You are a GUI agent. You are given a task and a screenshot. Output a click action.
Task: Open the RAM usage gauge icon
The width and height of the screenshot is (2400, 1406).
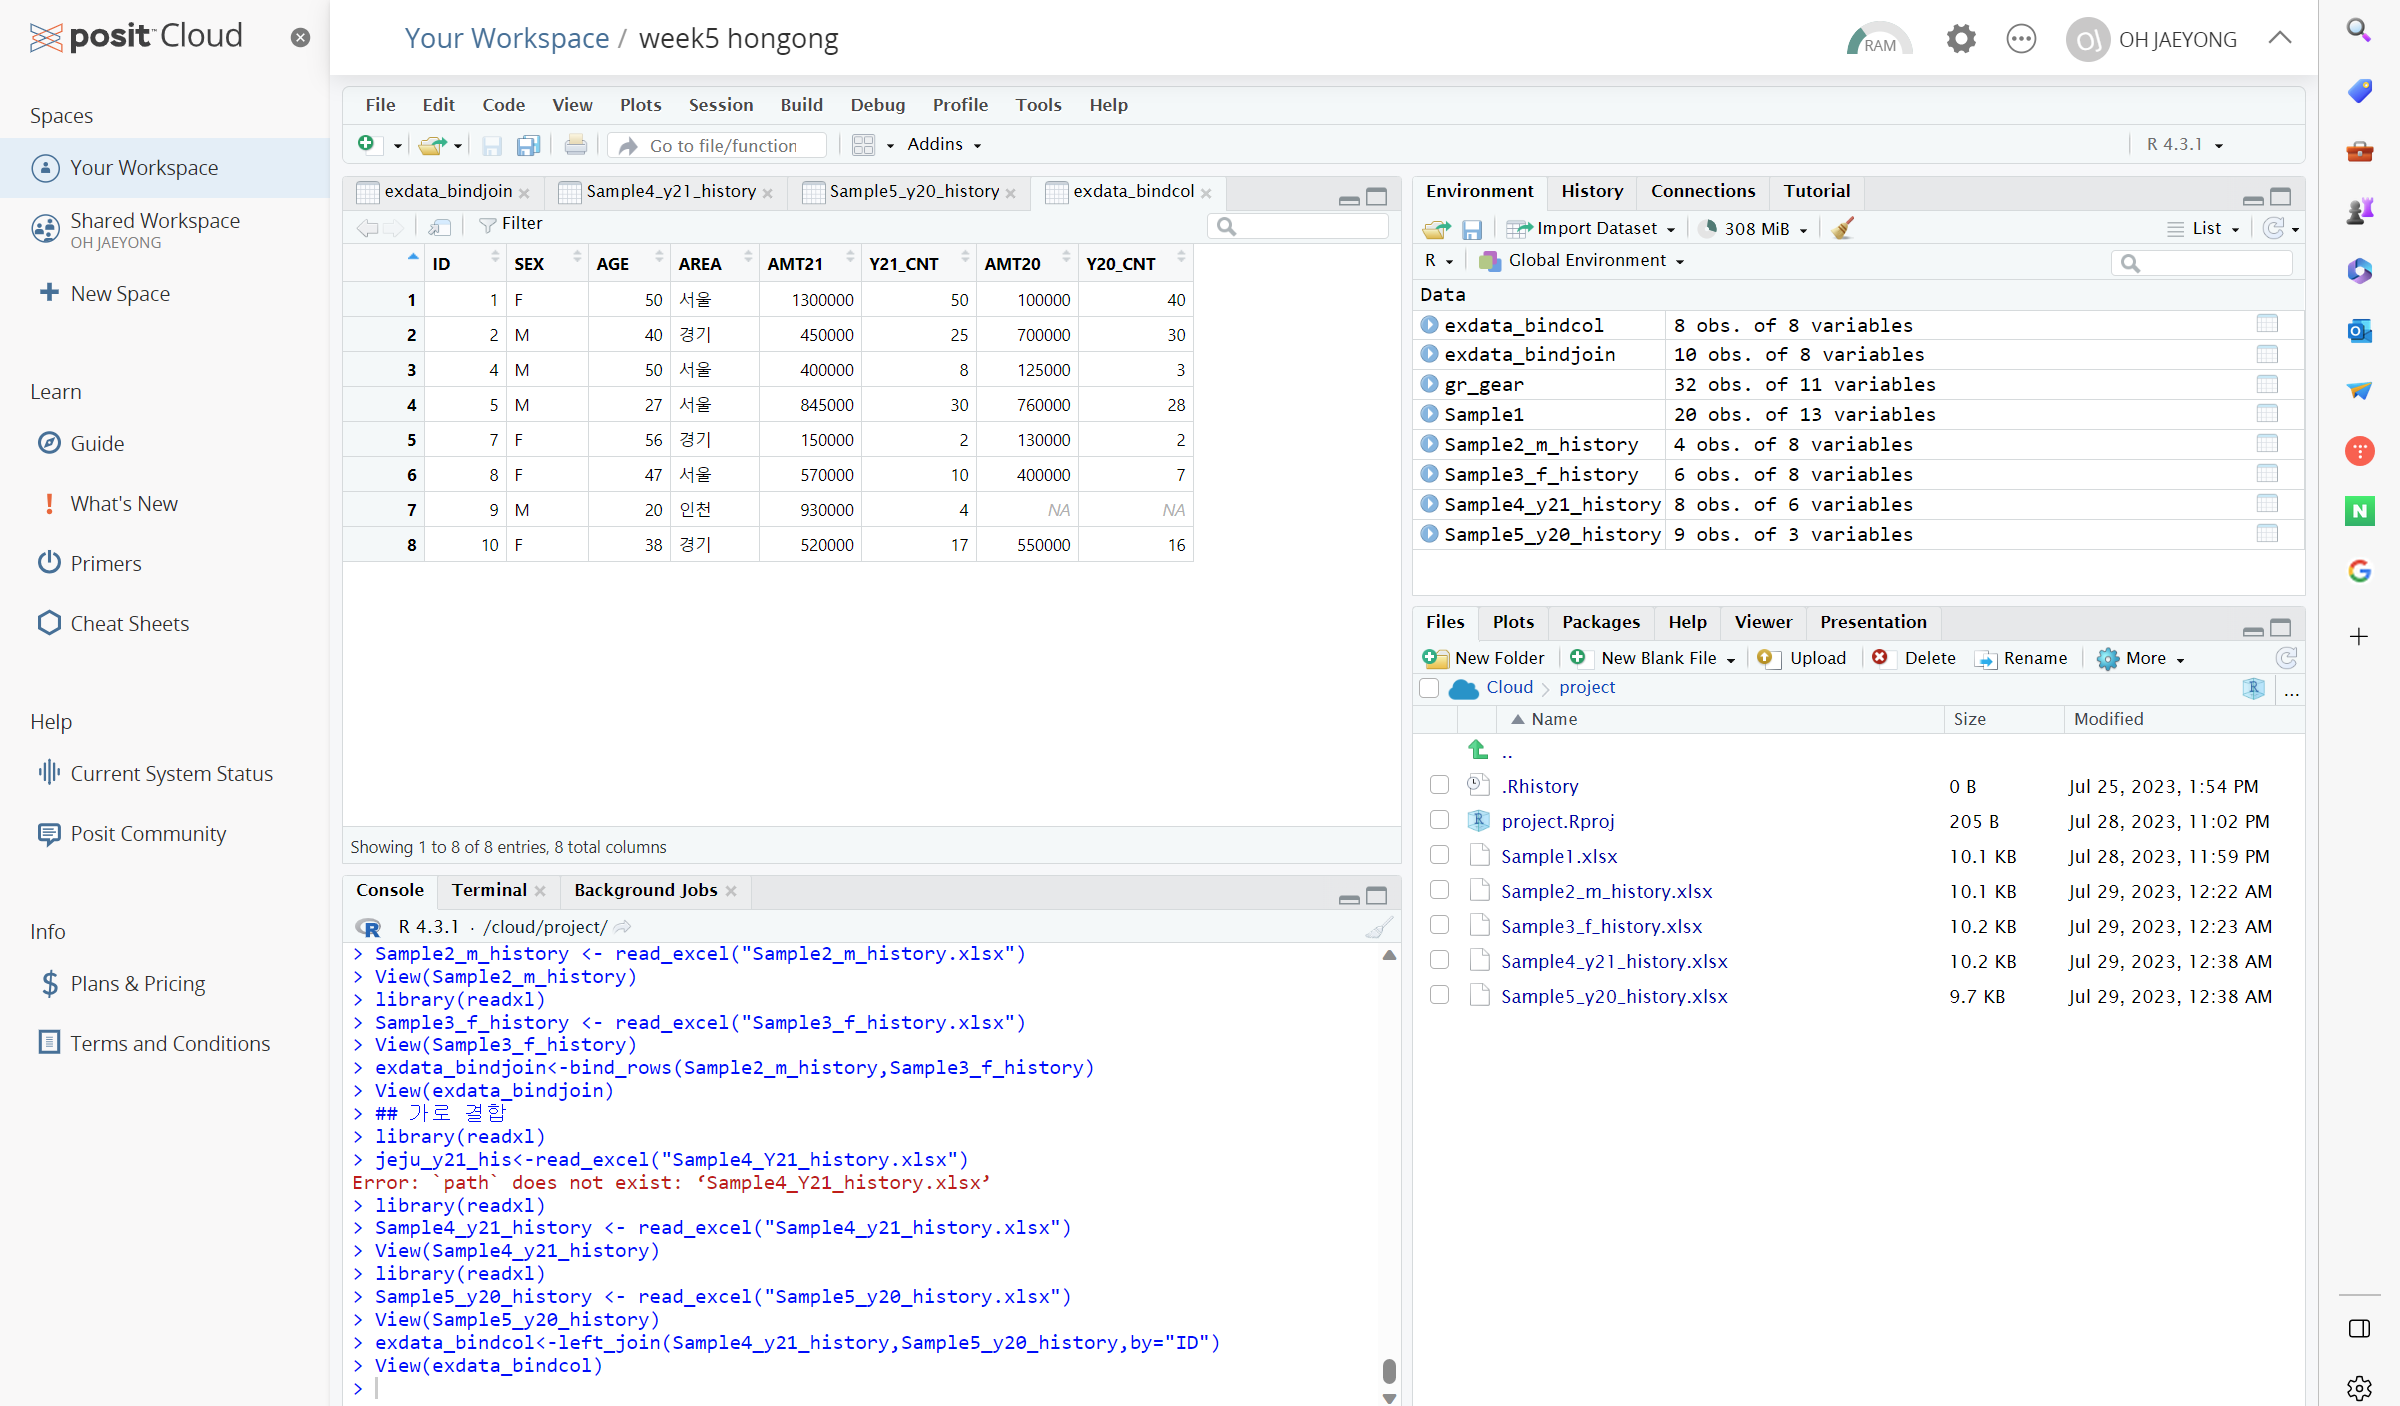[1879, 40]
